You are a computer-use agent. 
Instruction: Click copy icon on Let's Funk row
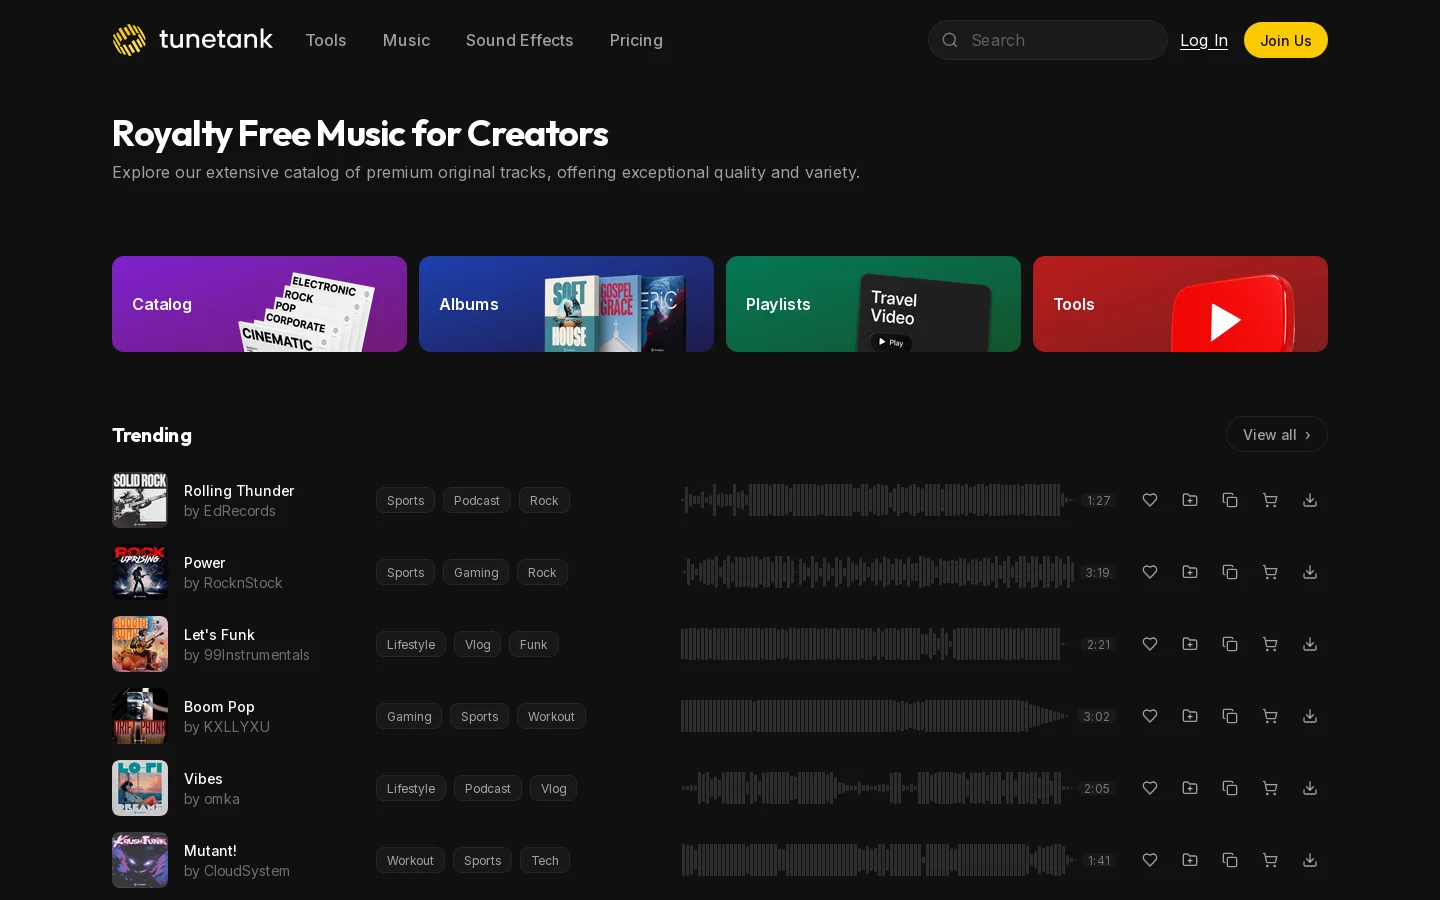(1230, 644)
